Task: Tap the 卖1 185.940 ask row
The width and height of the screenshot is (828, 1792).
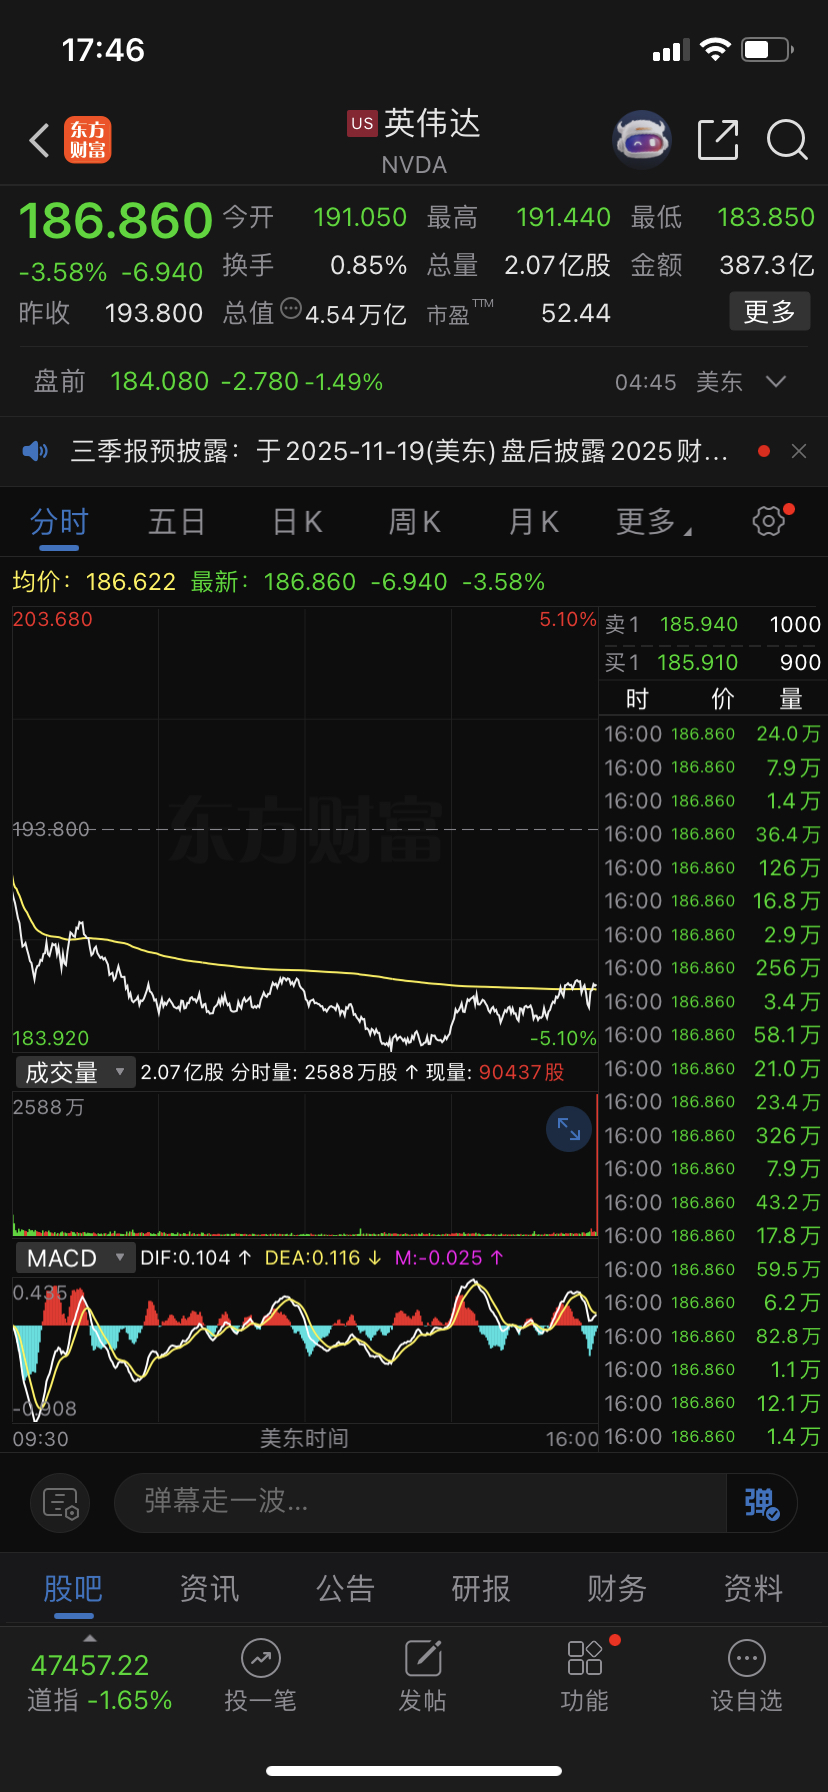Action: point(713,624)
